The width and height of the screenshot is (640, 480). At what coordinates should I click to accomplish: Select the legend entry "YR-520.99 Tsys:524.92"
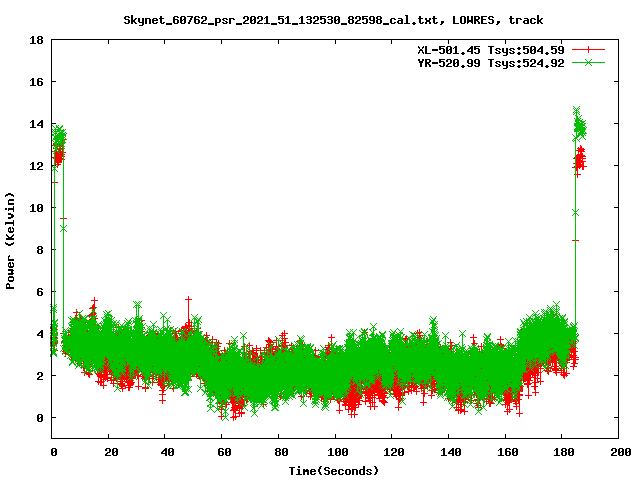[491, 63]
